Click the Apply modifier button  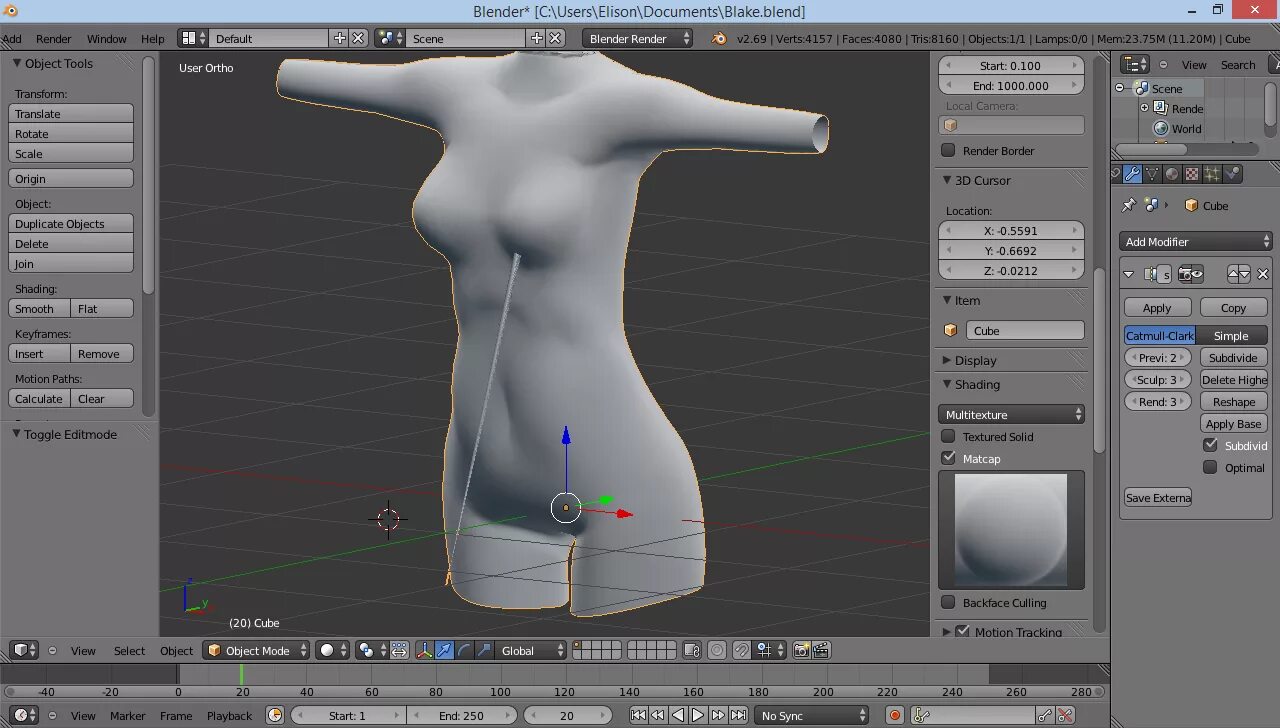coord(1157,307)
